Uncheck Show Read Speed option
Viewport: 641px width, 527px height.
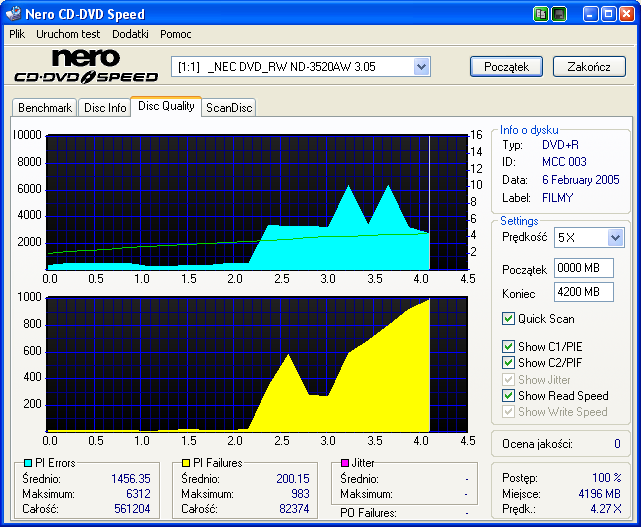pyautogui.click(x=508, y=395)
